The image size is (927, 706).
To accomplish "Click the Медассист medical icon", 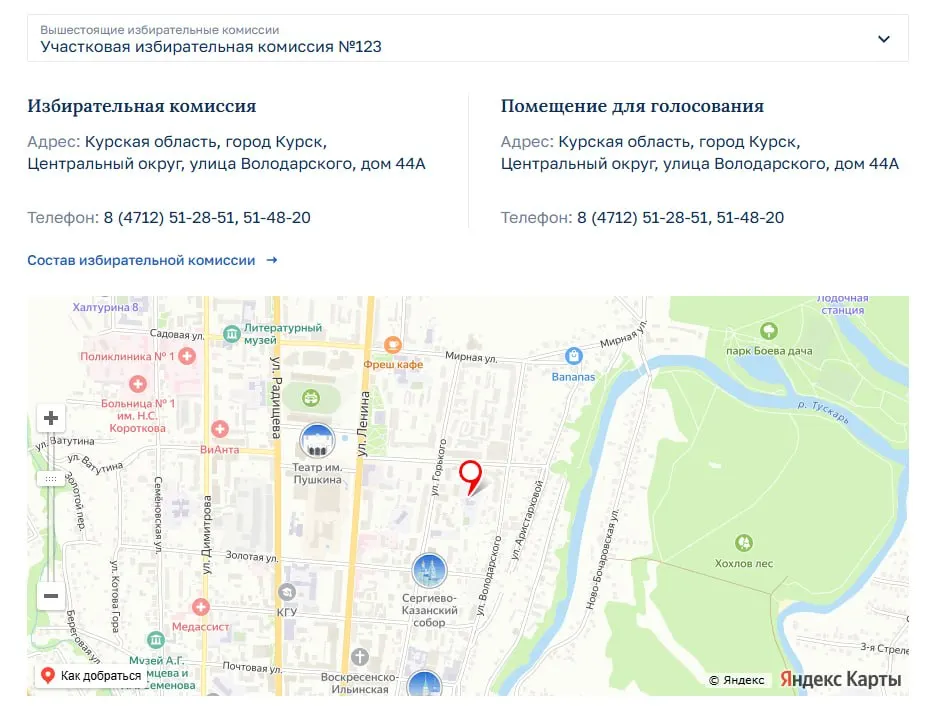I will [x=200, y=607].
